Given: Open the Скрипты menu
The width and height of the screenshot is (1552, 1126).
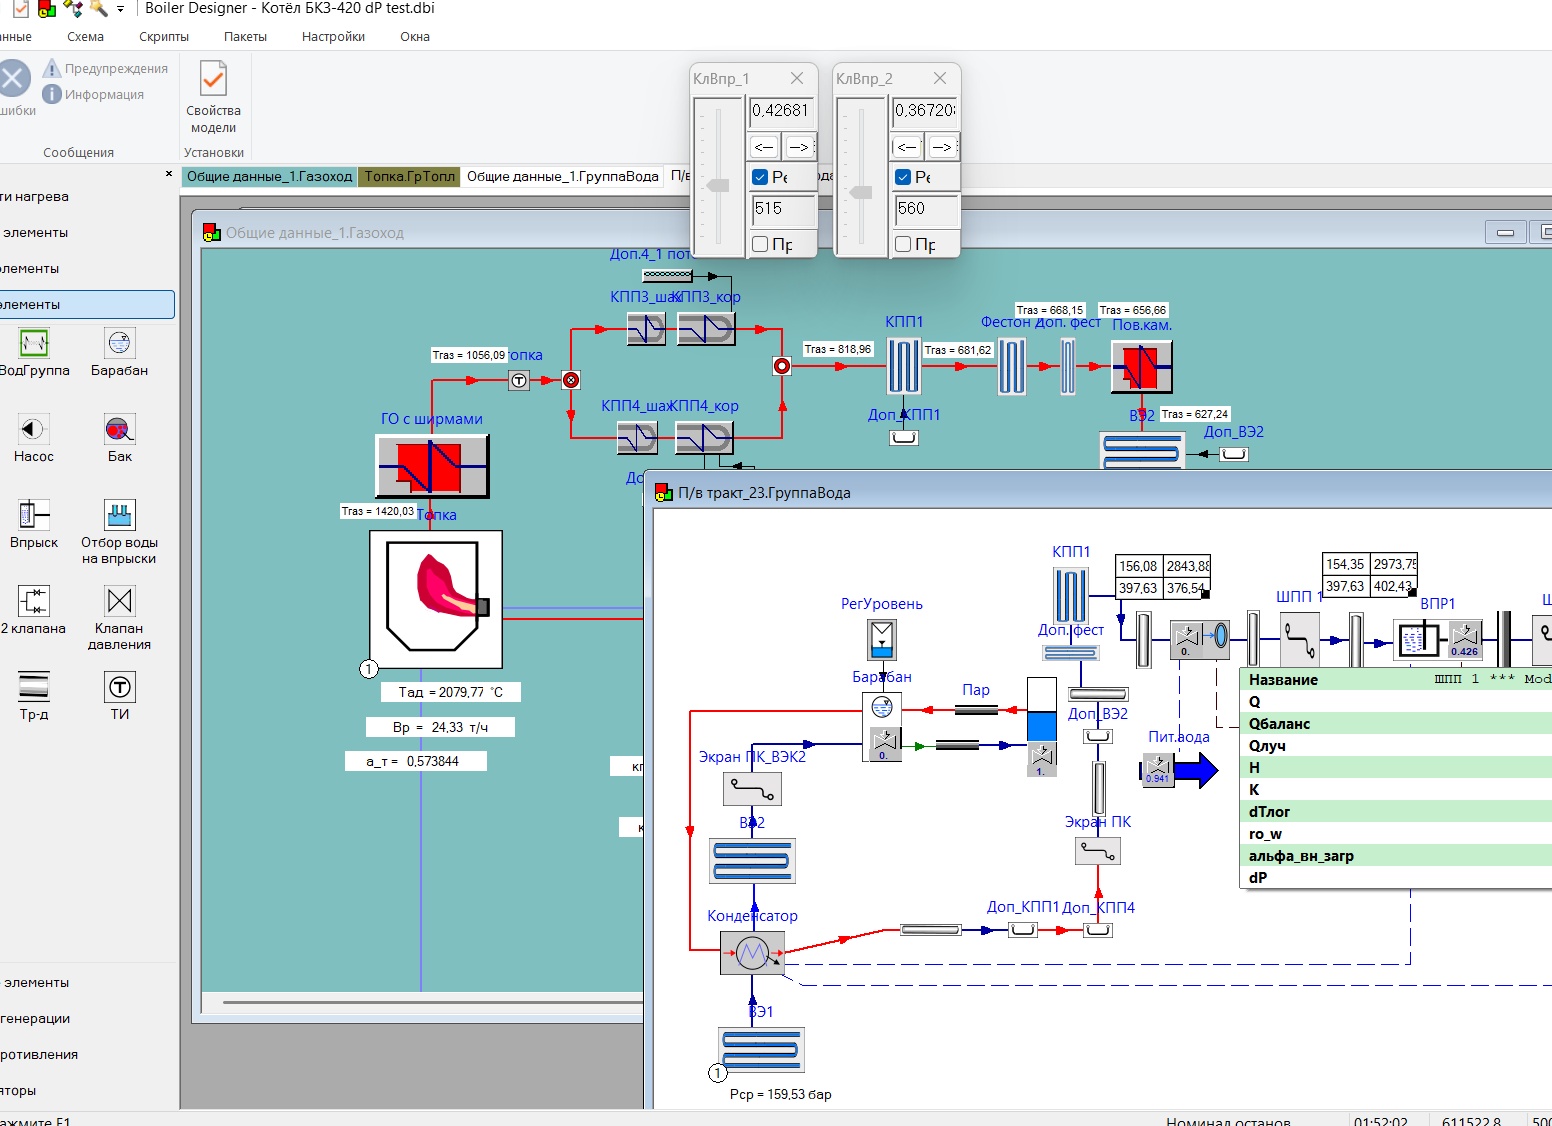Looking at the screenshot, I should click(x=164, y=37).
